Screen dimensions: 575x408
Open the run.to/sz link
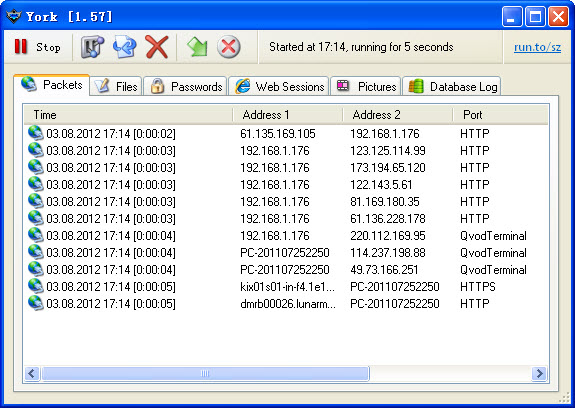tap(537, 47)
